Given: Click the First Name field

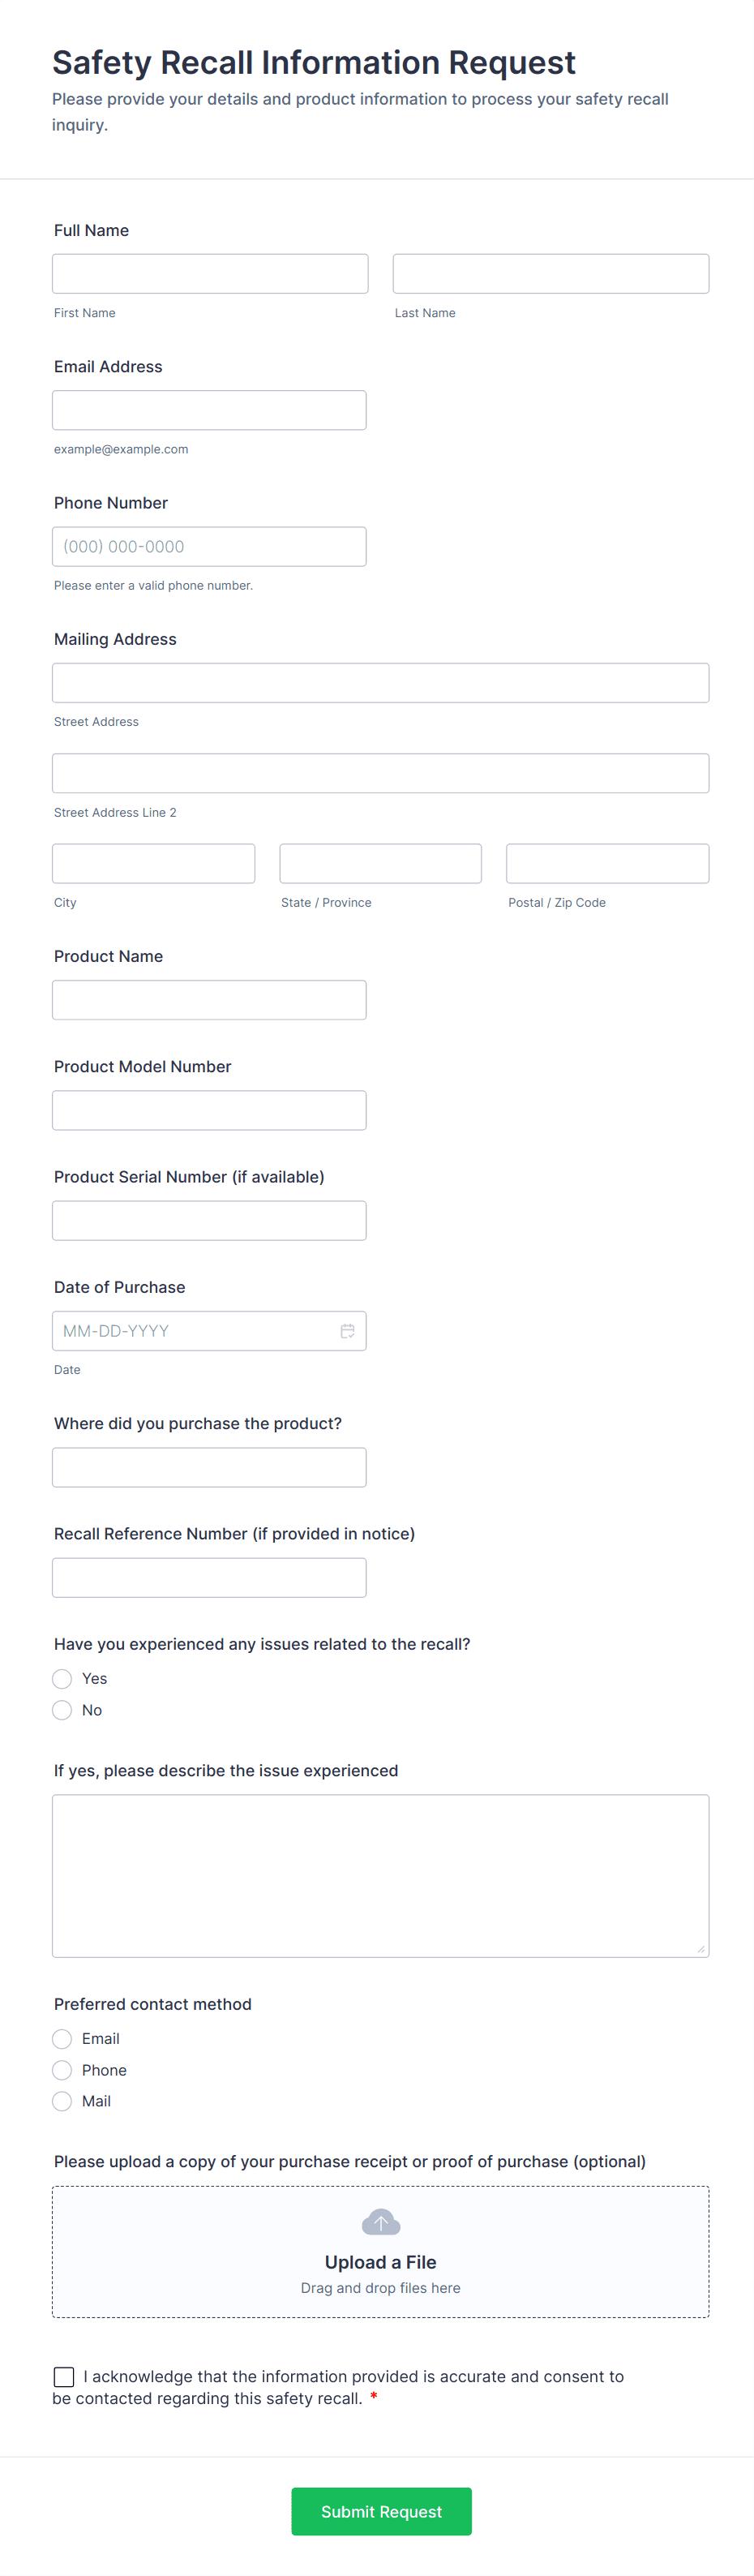Looking at the screenshot, I should click(x=209, y=273).
